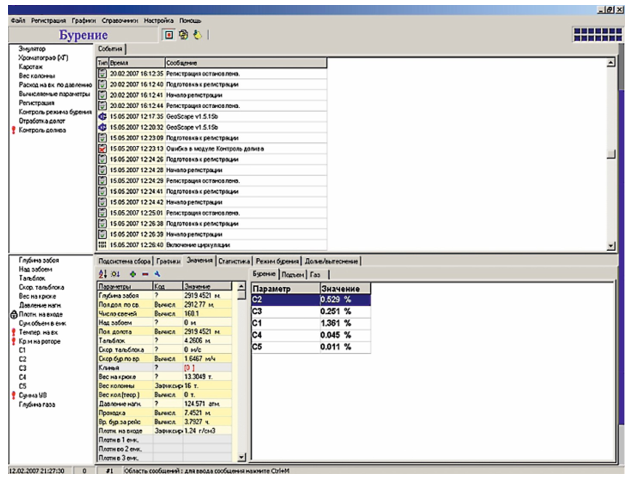Click the red minus remove-parameter icon

tap(145, 273)
